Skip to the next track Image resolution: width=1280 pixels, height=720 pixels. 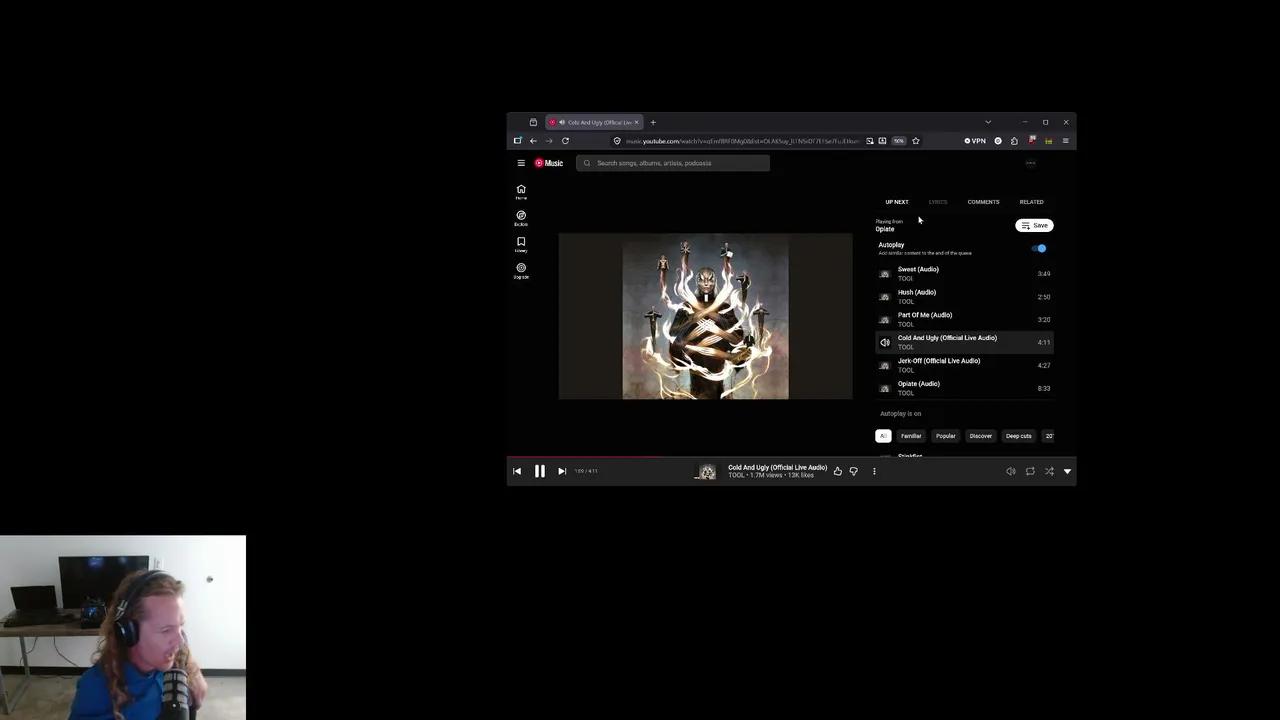pos(562,471)
